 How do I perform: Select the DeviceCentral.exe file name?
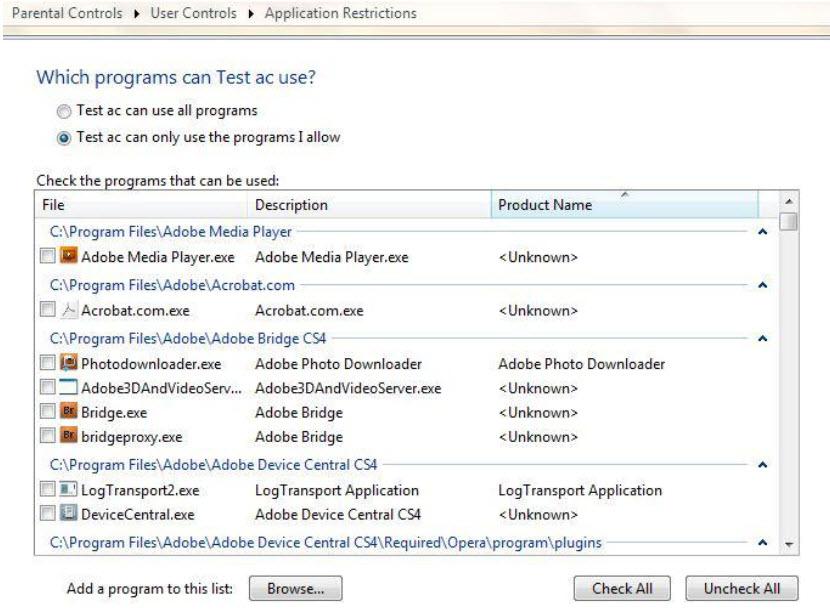(138, 515)
